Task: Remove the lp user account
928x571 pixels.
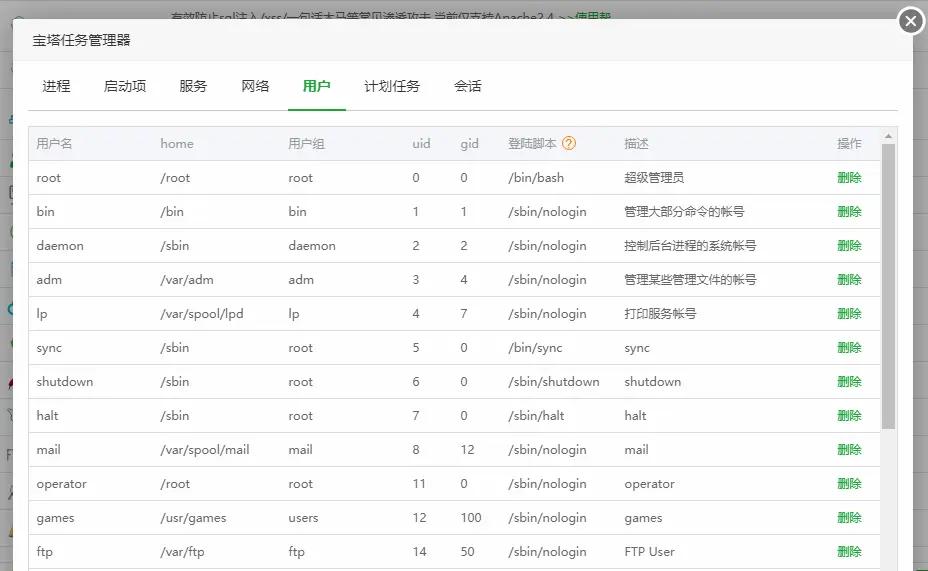Action: click(849, 314)
